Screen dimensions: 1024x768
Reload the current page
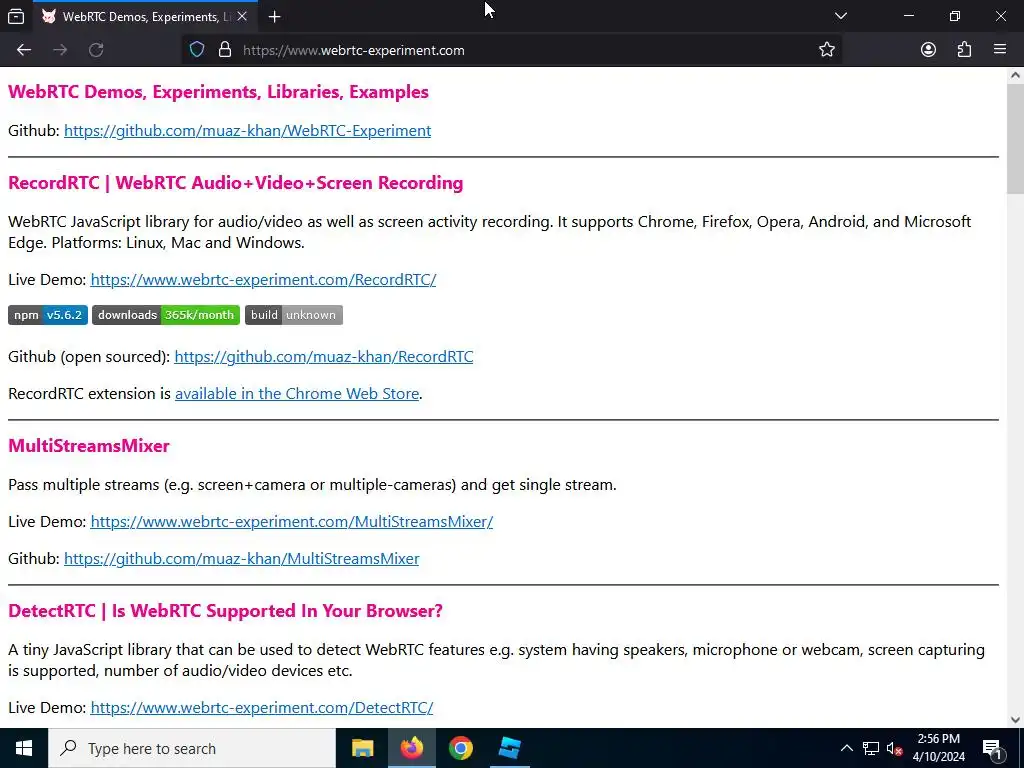tap(96, 50)
